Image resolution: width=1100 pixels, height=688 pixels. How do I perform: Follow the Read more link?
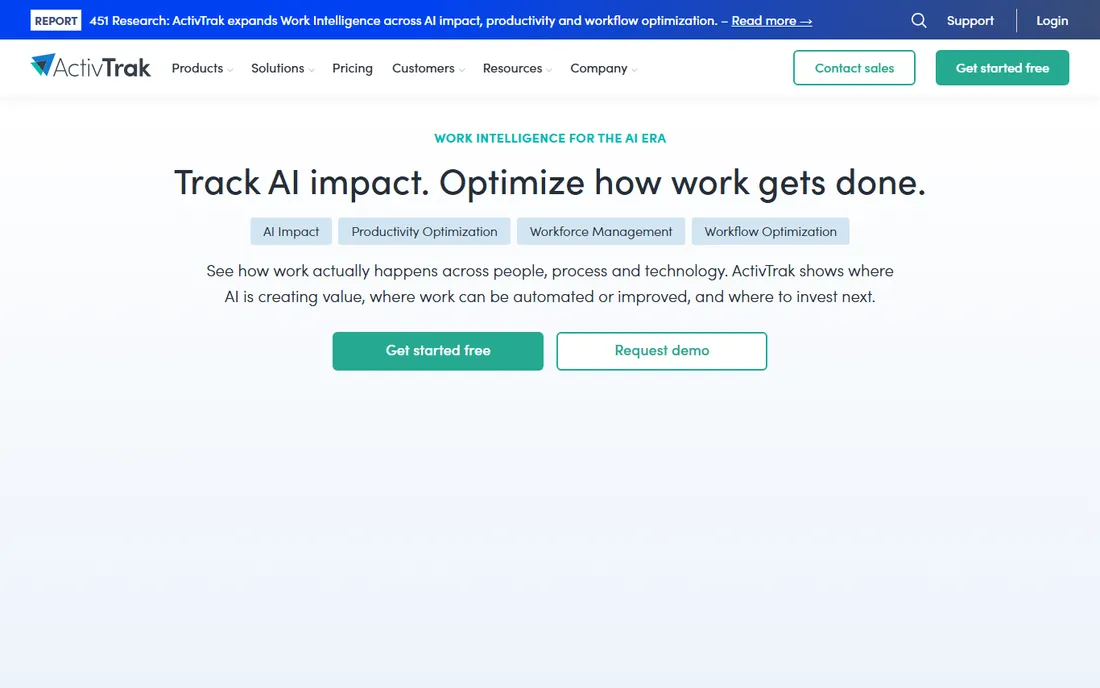[772, 21]
